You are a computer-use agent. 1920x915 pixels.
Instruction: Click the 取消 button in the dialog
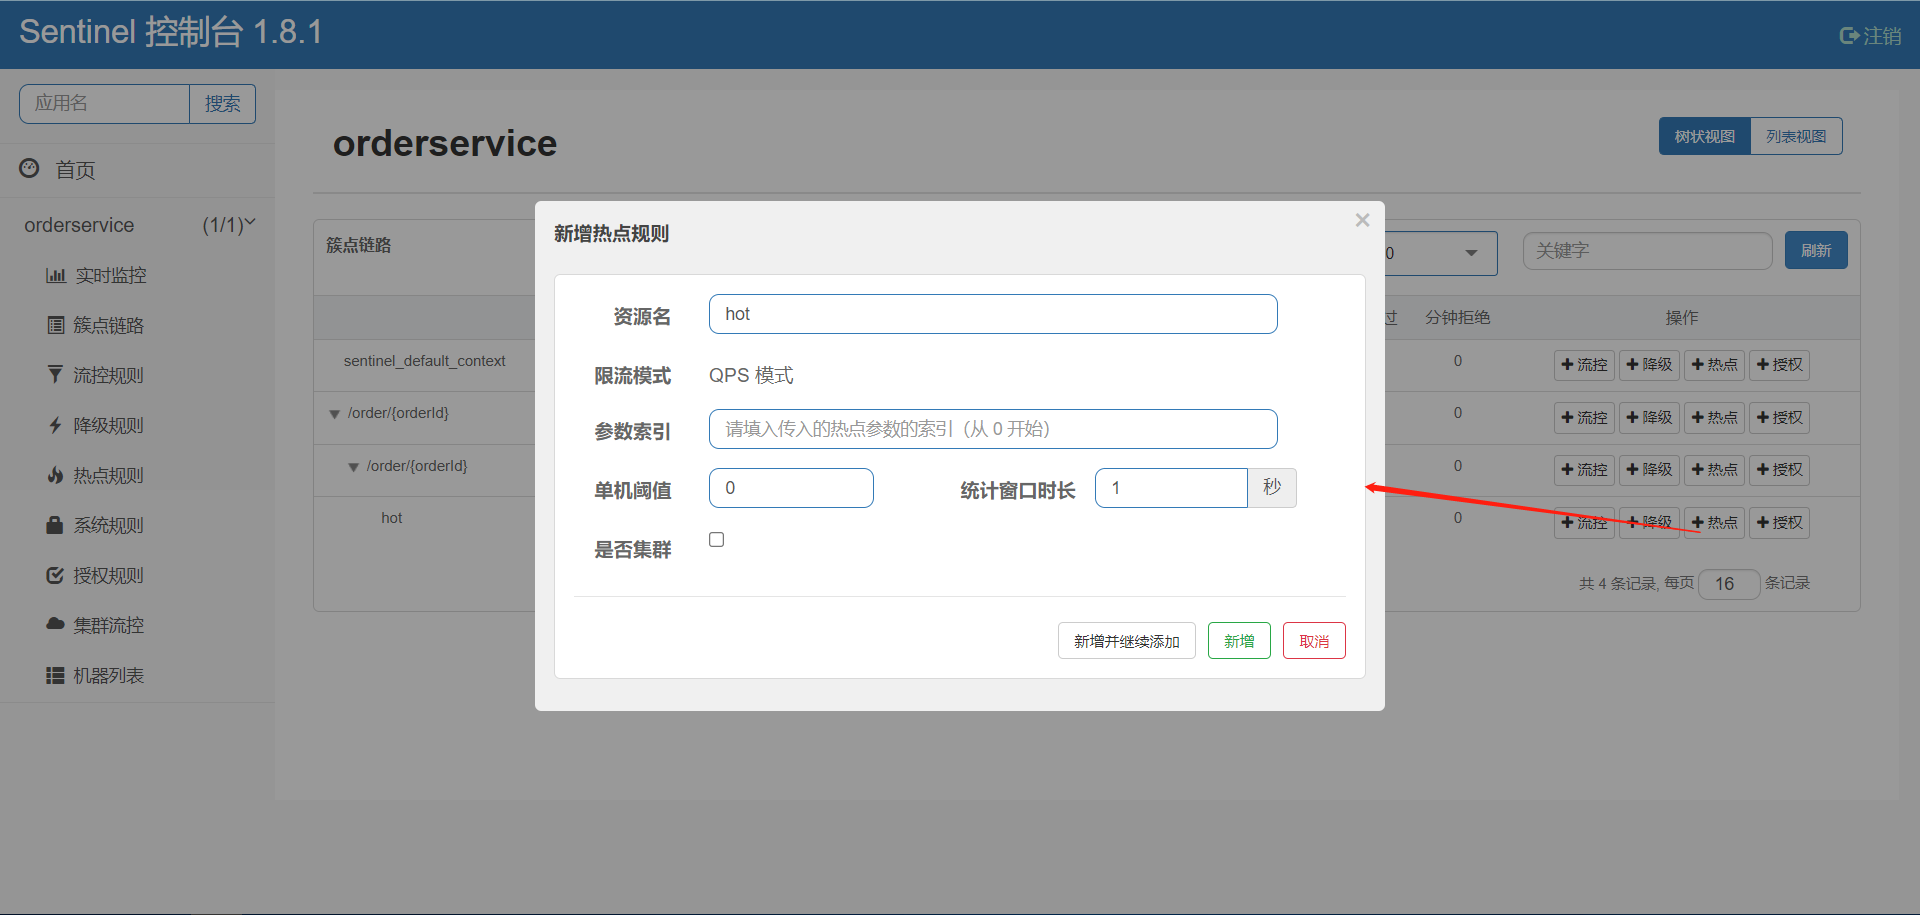tap(1314, 641)
